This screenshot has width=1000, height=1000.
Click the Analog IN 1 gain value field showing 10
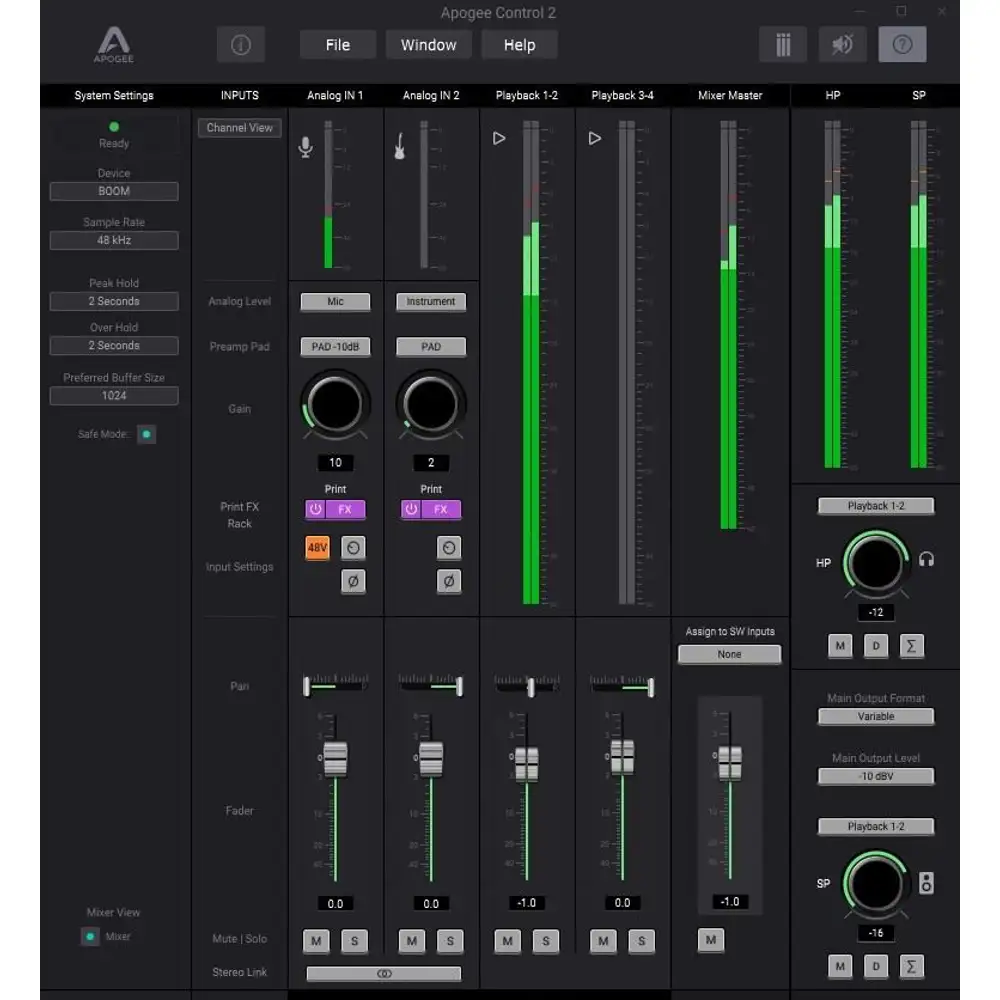coord(335,462)
